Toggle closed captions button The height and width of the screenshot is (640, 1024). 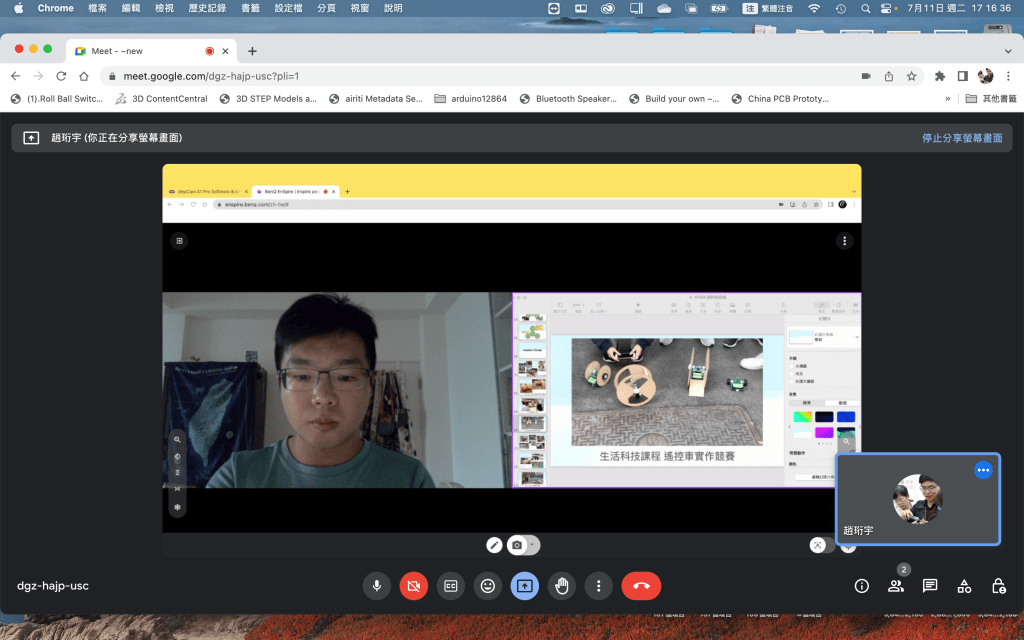coord(451,586)
